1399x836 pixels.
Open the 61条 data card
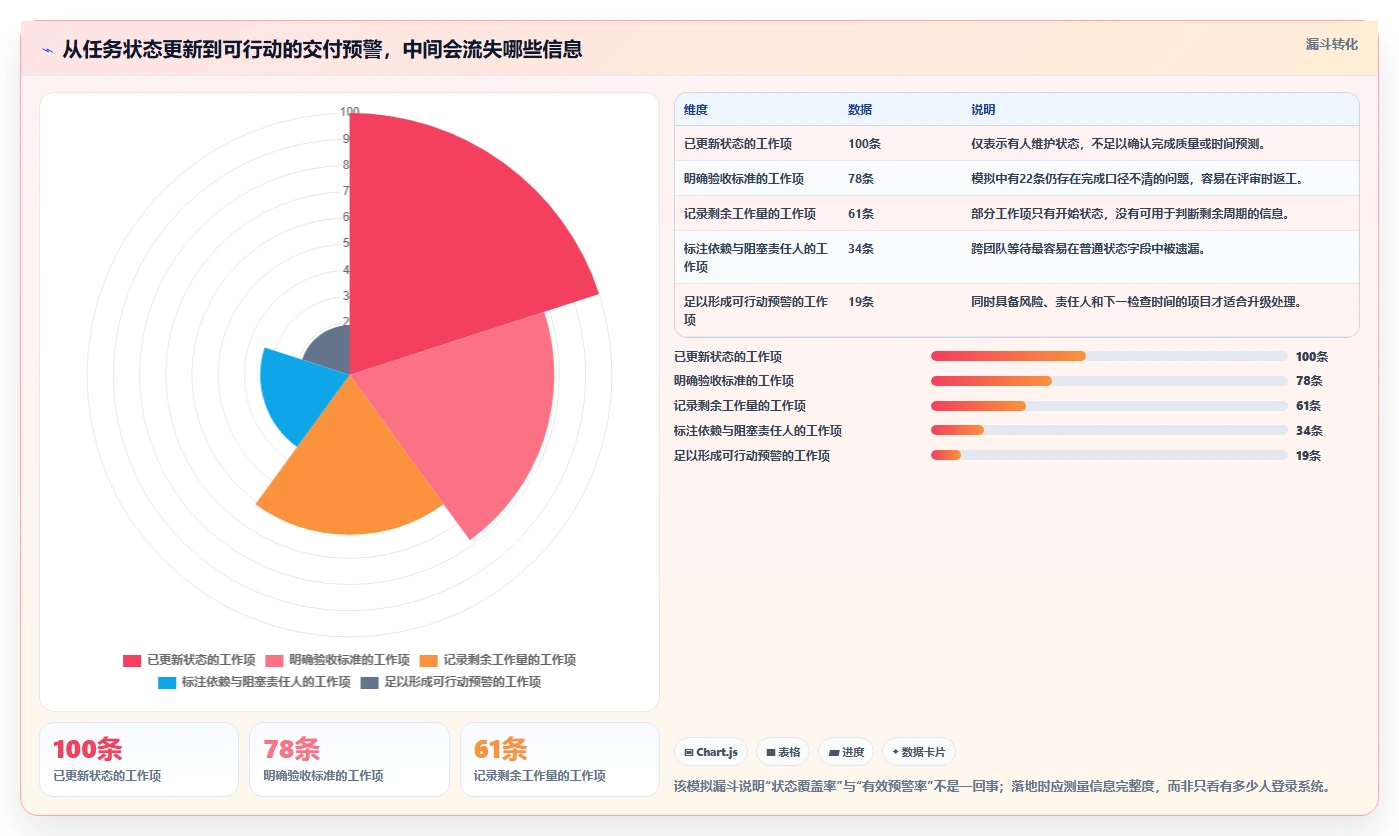pos(560,760)
